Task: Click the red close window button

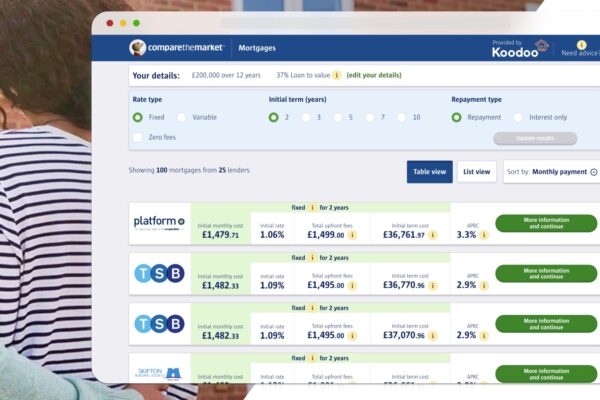Action: tap(110, 23)
